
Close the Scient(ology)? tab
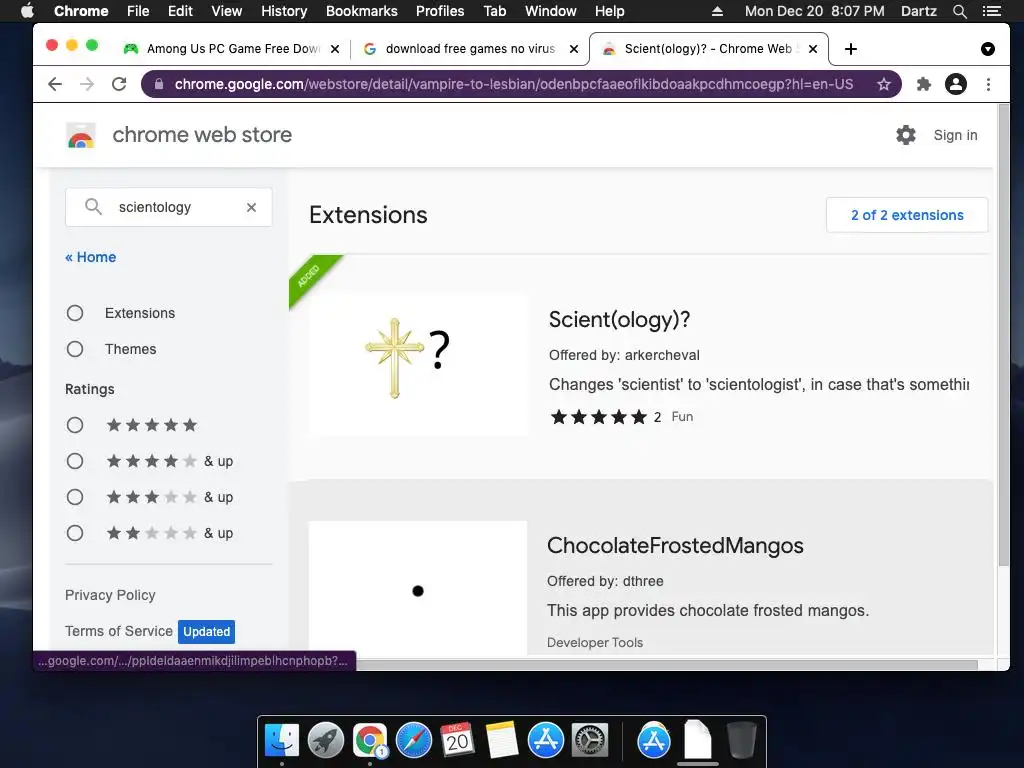(x=812, y=49)
